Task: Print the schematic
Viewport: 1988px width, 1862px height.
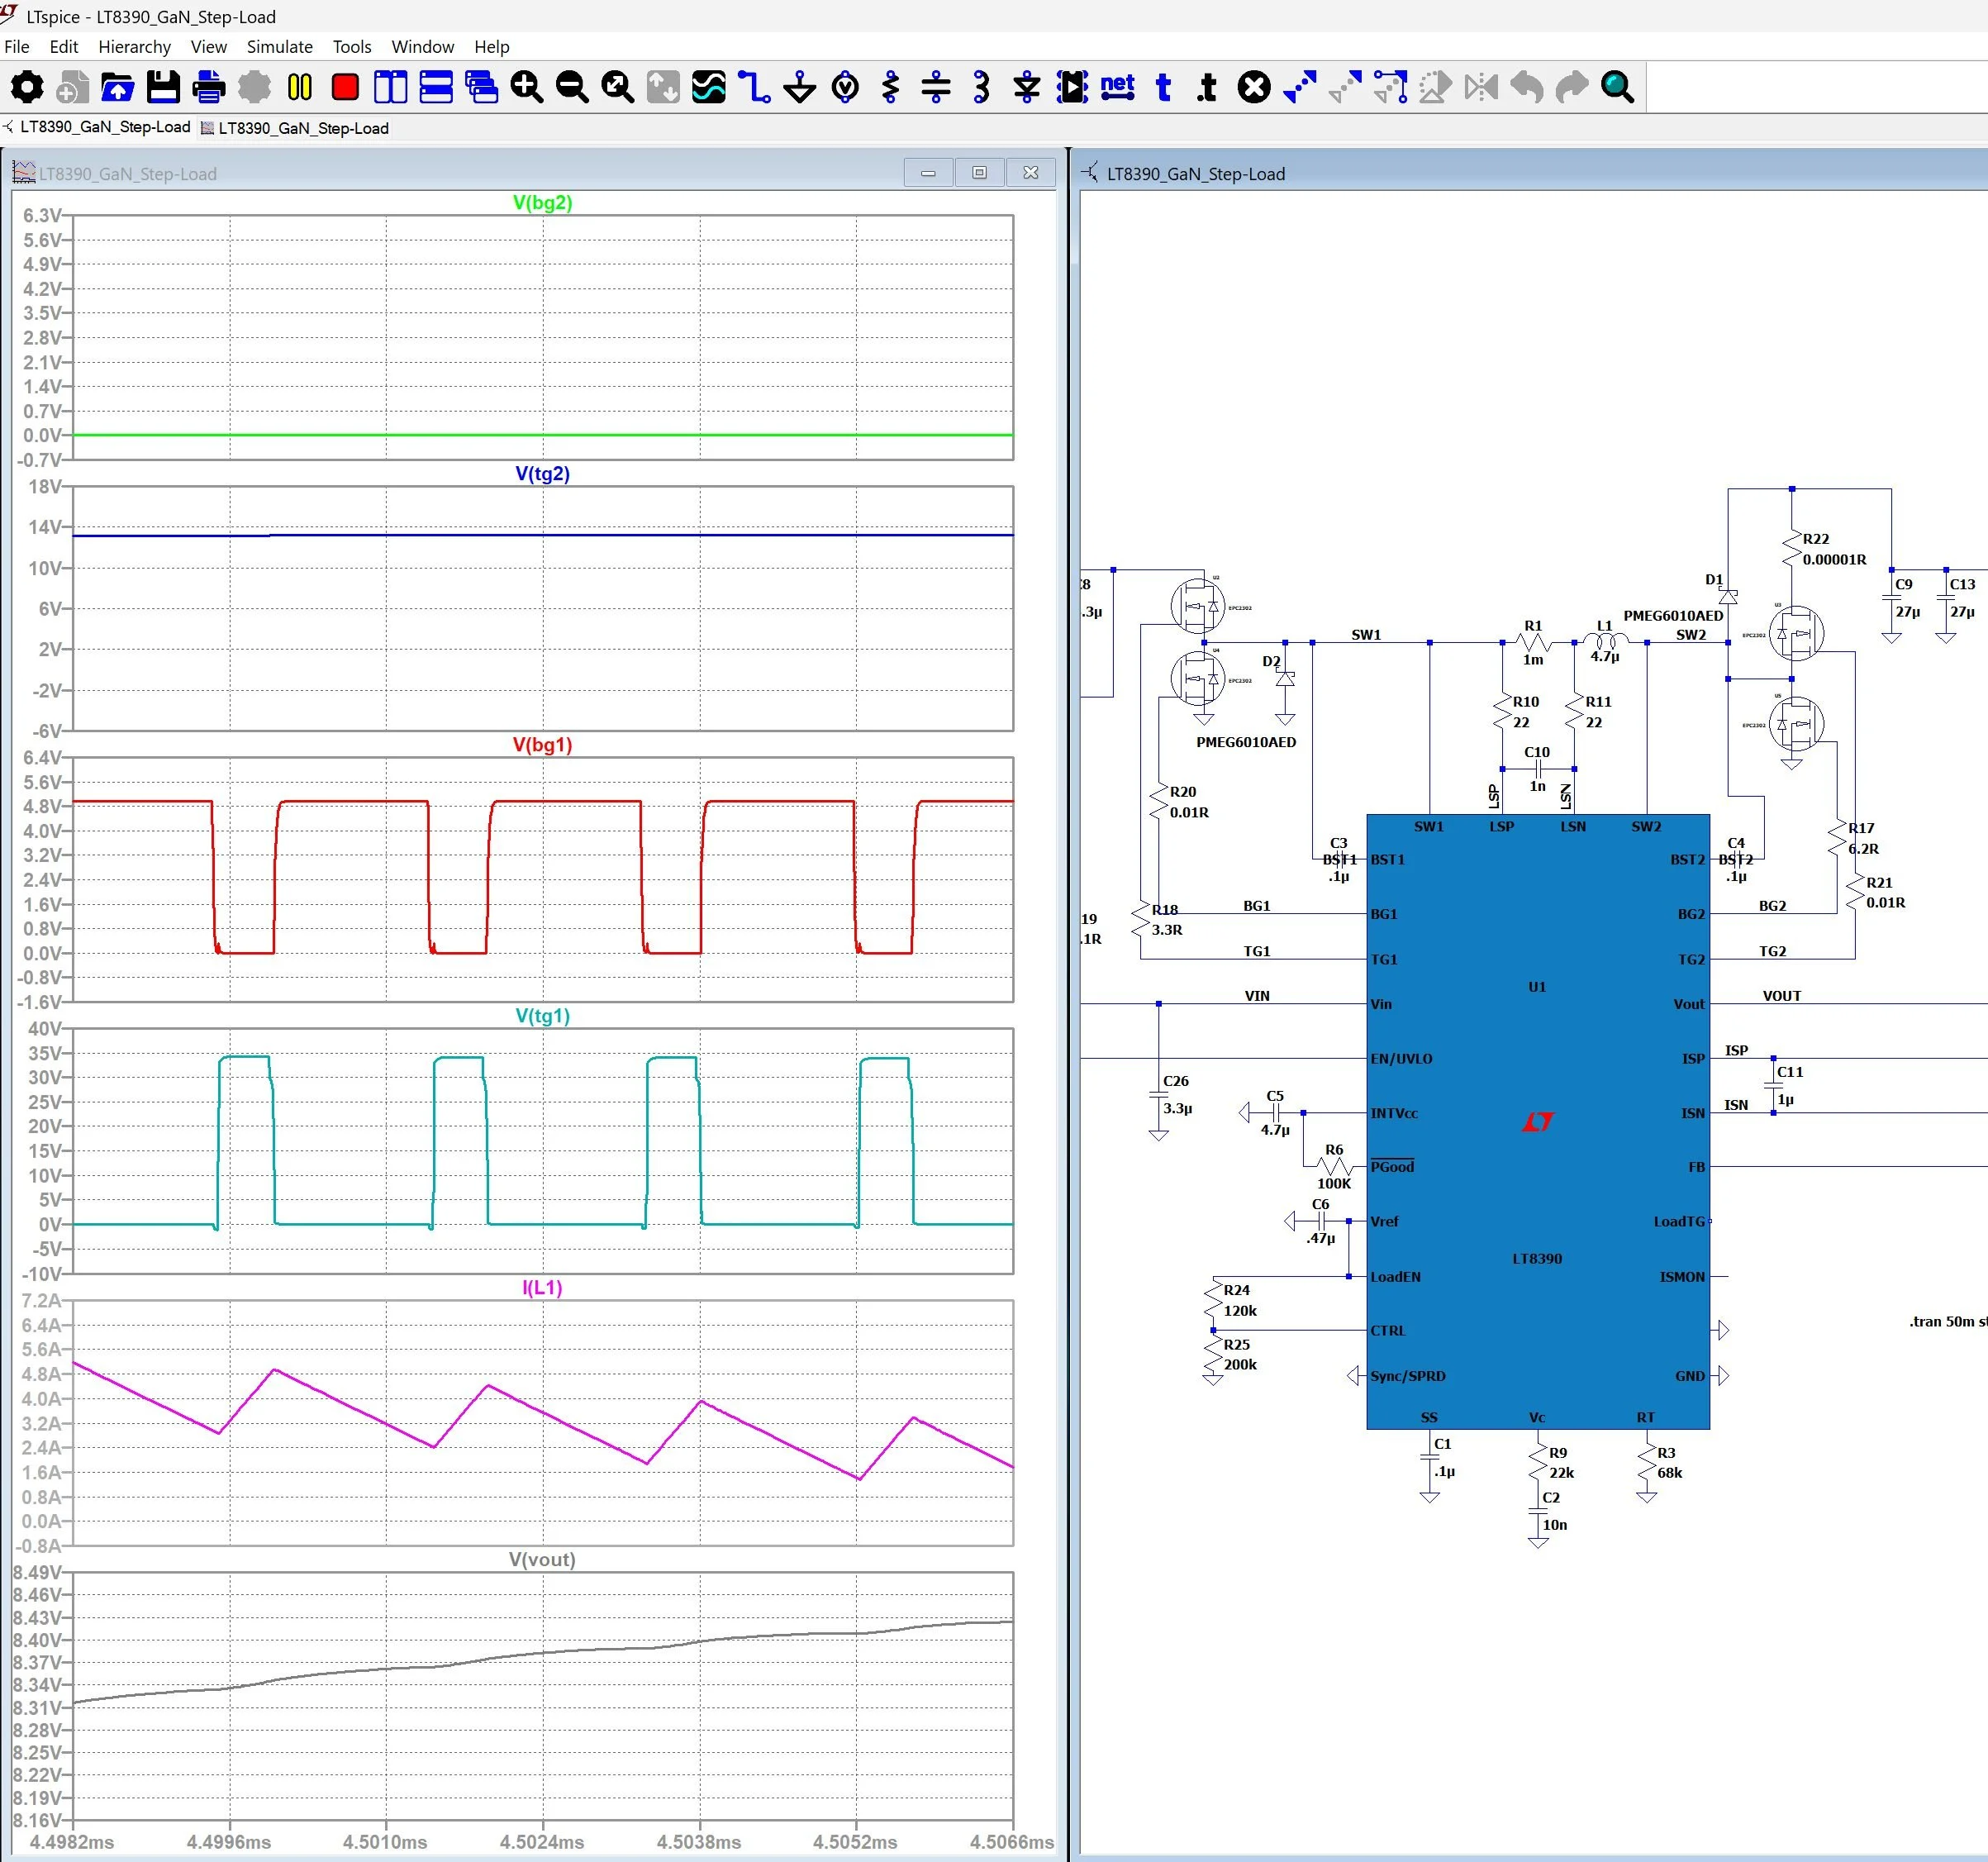Action: pyautogui.click(x=208, y=88)
